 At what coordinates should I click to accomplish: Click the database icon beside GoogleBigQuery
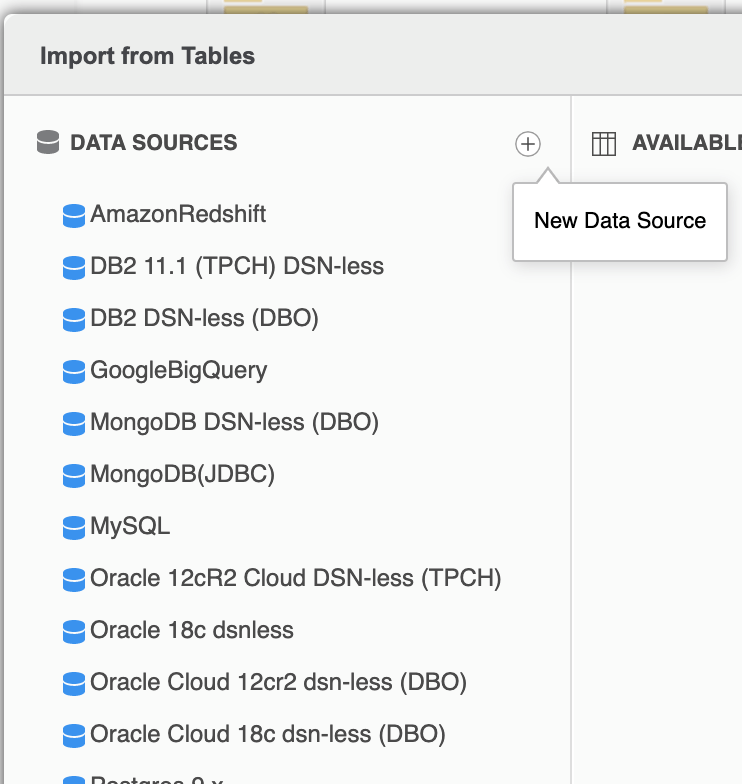(x=74, y=372)
